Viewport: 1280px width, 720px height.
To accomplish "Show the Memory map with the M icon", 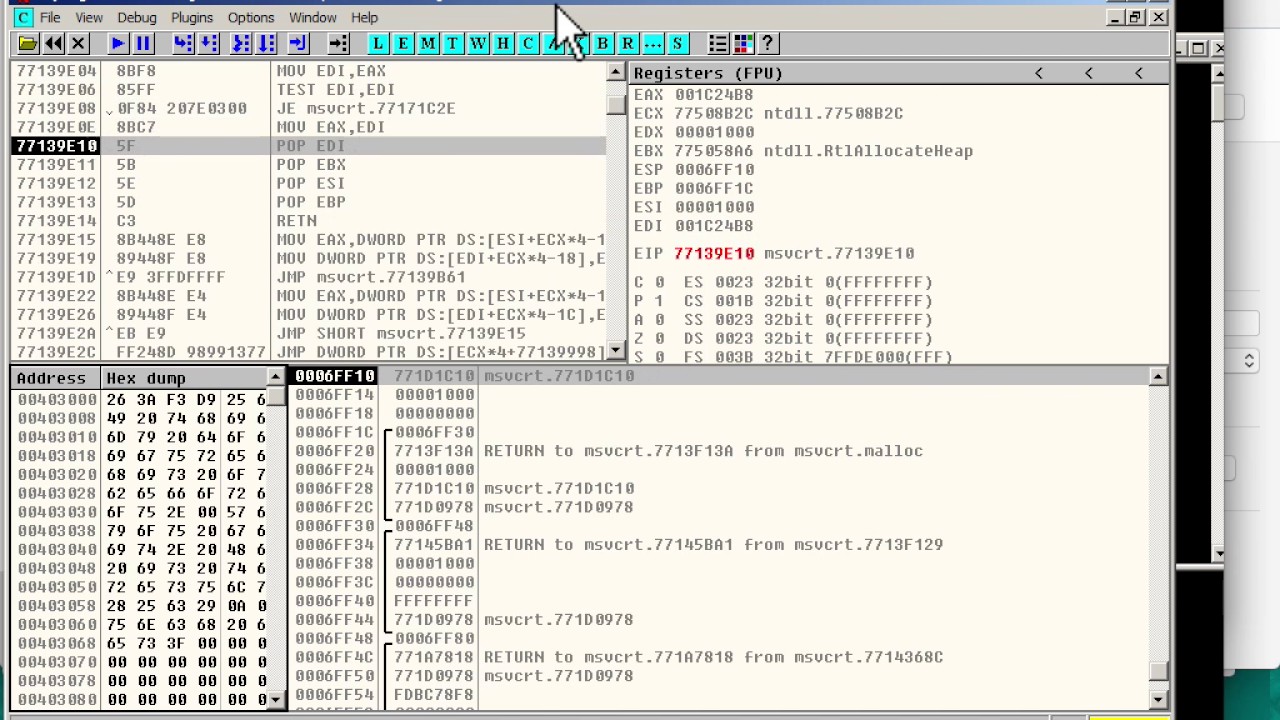I will tap(427, 44).
